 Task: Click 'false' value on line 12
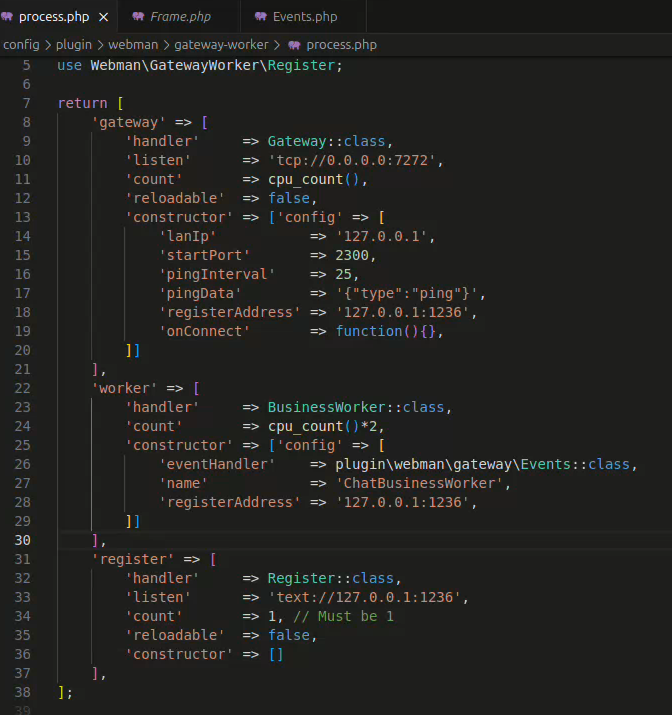coord(289,198)
